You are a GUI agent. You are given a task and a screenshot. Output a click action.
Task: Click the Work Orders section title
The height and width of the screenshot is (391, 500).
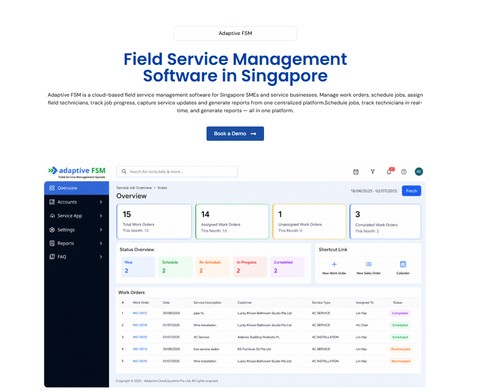[x=131, y=292]
